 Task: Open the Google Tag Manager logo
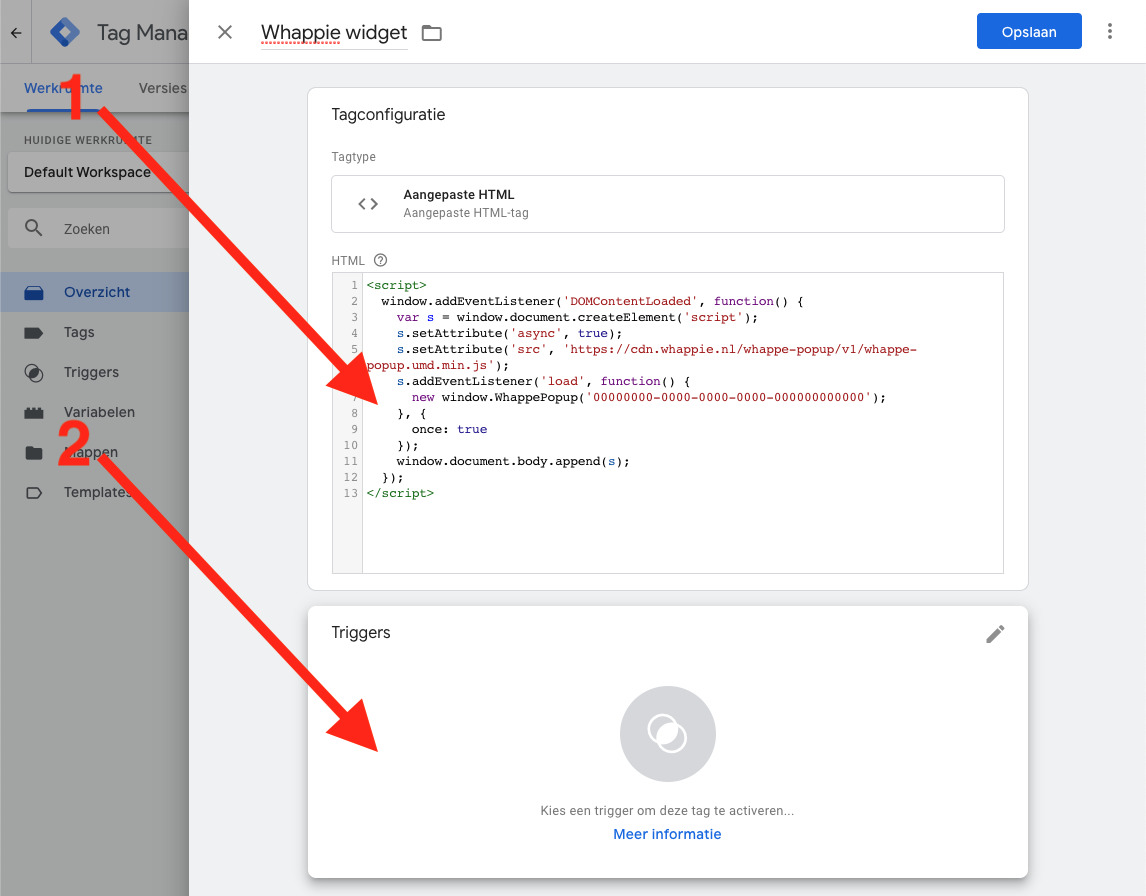tap(65, 32)
